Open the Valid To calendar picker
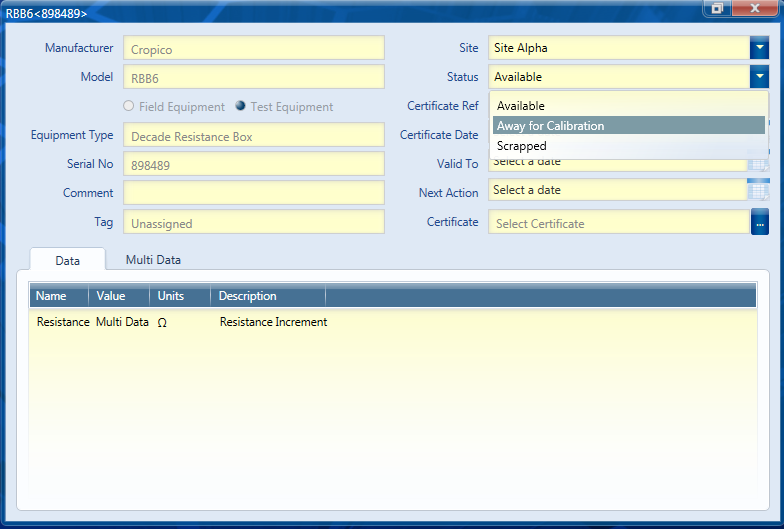This screenshot has height=529, width=784. click(758, 165)
